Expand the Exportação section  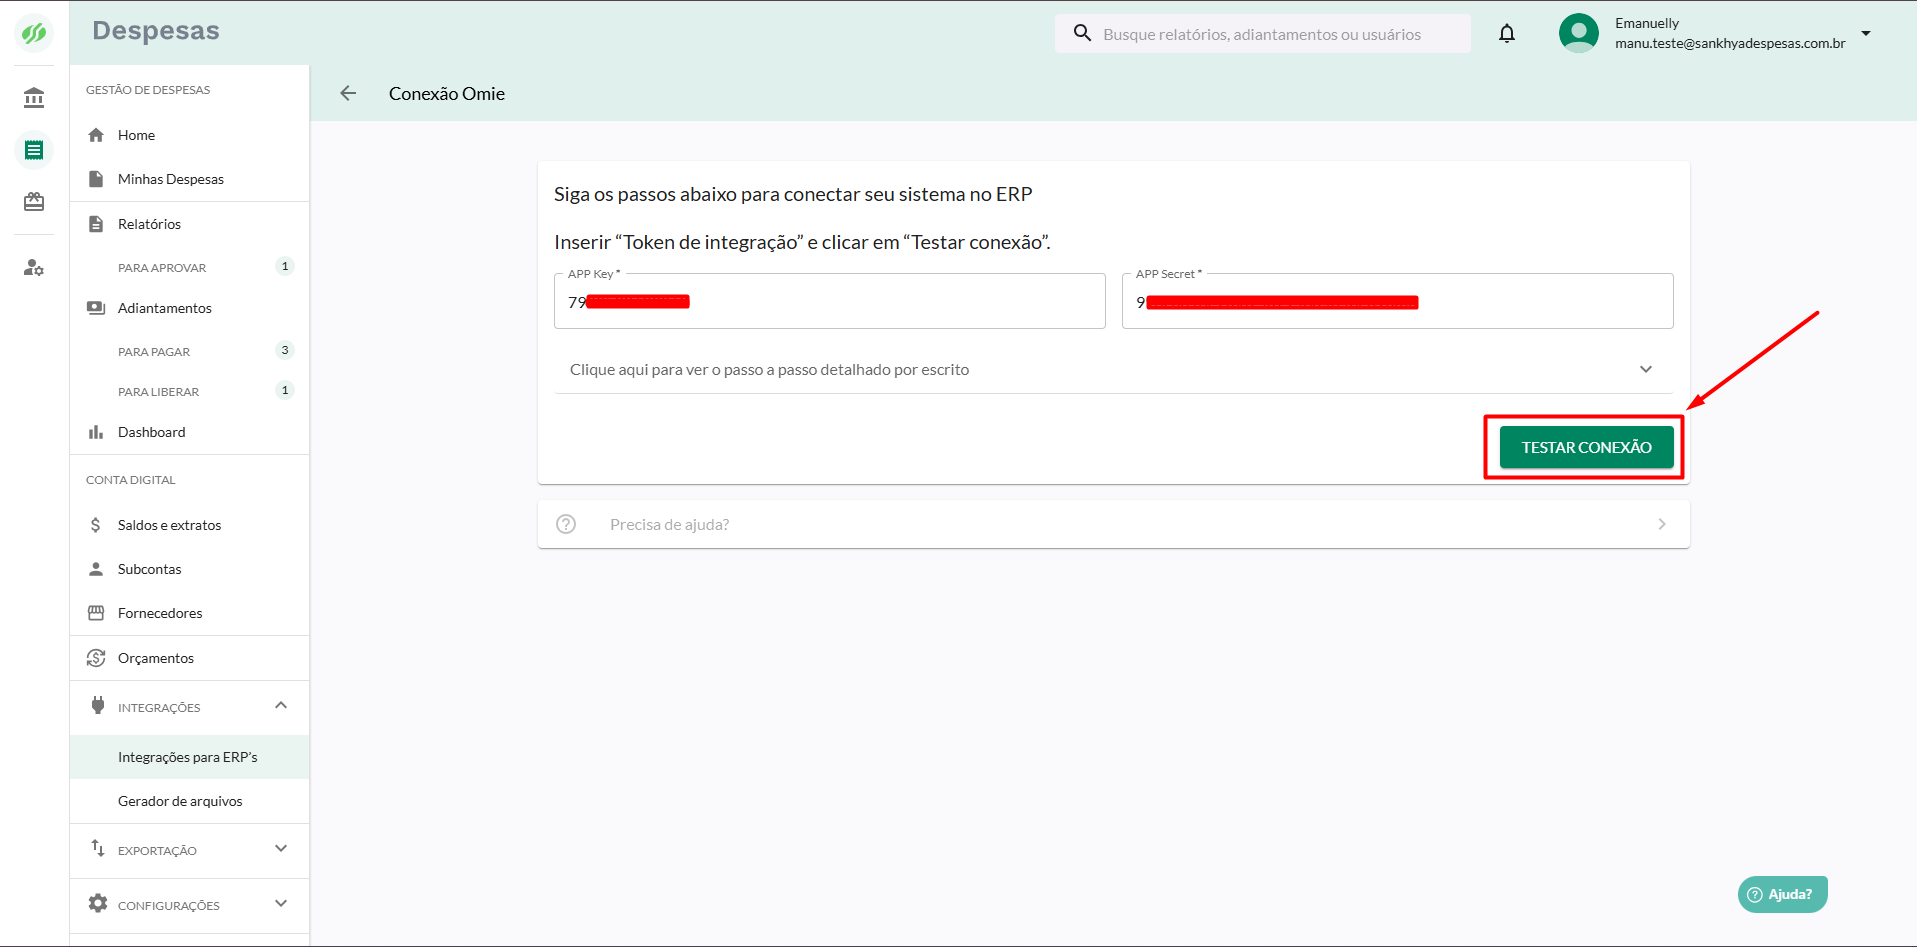pyautogui.click(x=281, y=849)
